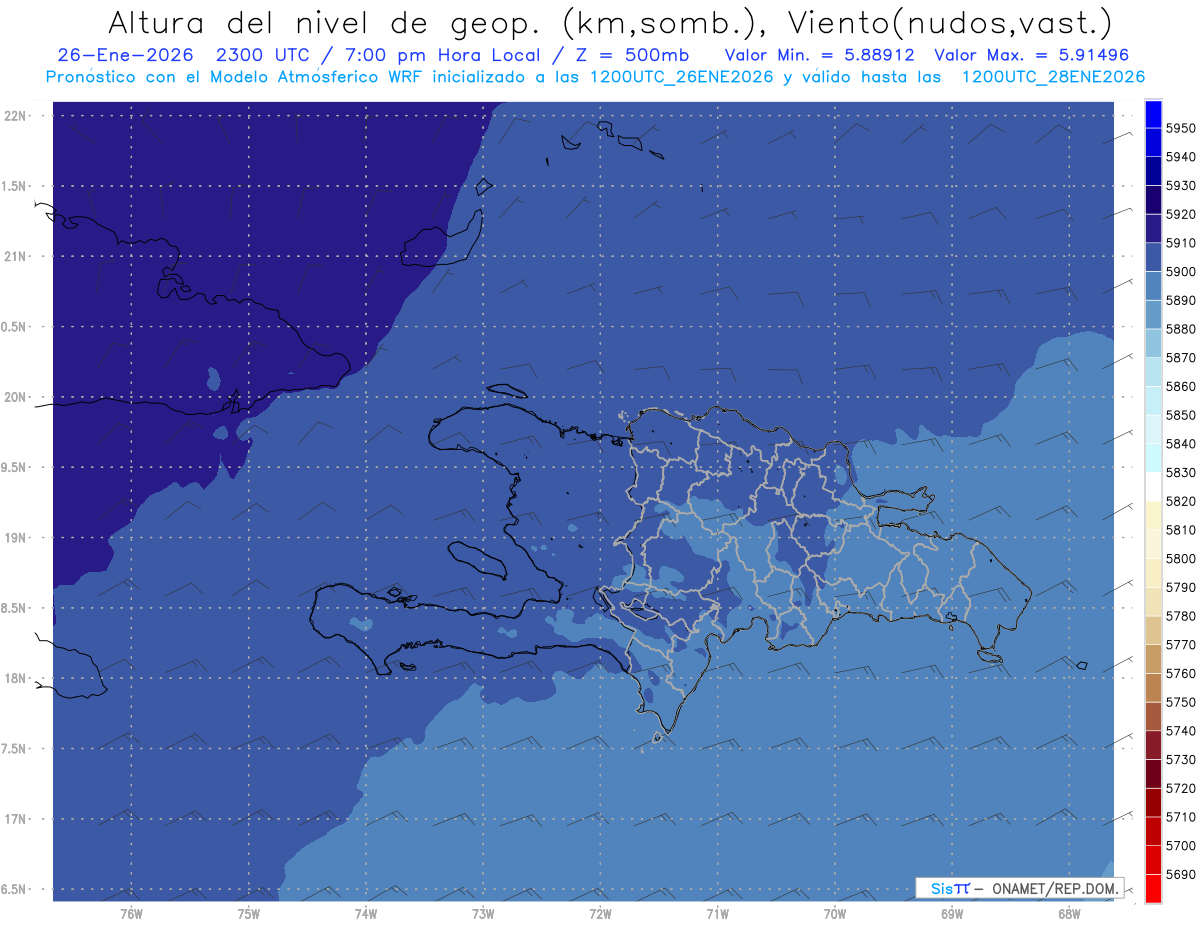Click the '5900' colorbar value

point(1181,272)
